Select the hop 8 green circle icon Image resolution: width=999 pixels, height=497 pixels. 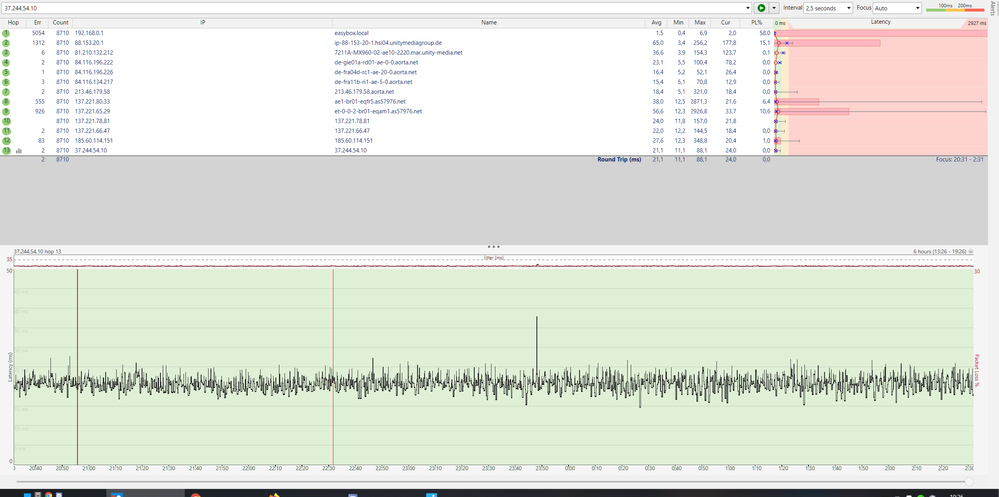5,101
